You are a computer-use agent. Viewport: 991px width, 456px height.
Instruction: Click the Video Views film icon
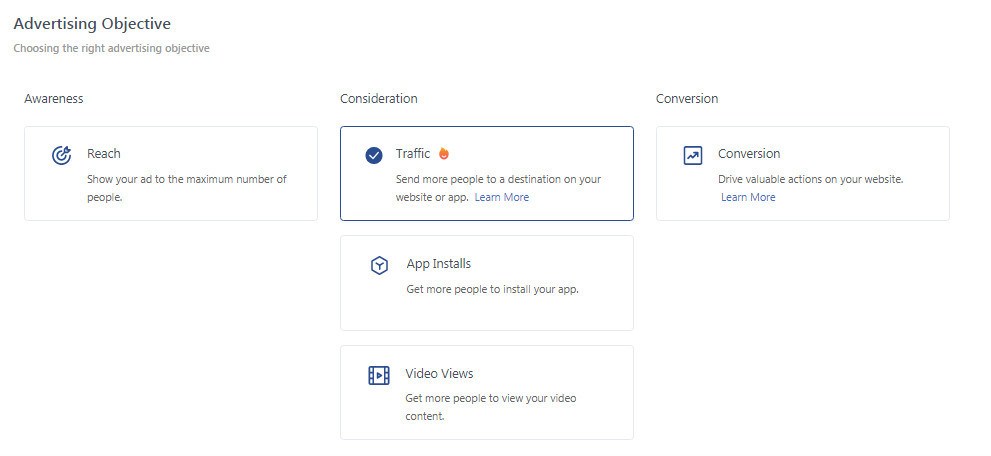(x=379, y=375)
